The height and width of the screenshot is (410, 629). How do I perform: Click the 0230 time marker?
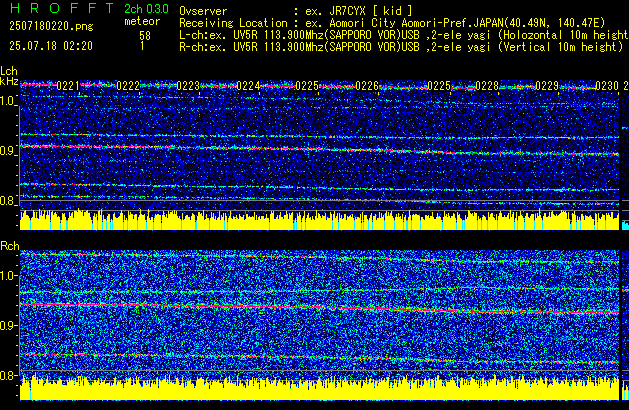coord(607,86)
